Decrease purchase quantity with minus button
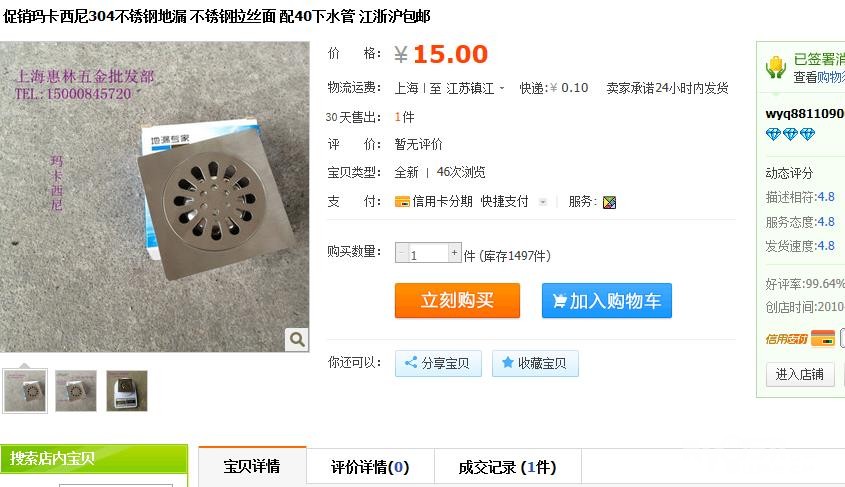845x487 pixels. coord(401,253)
